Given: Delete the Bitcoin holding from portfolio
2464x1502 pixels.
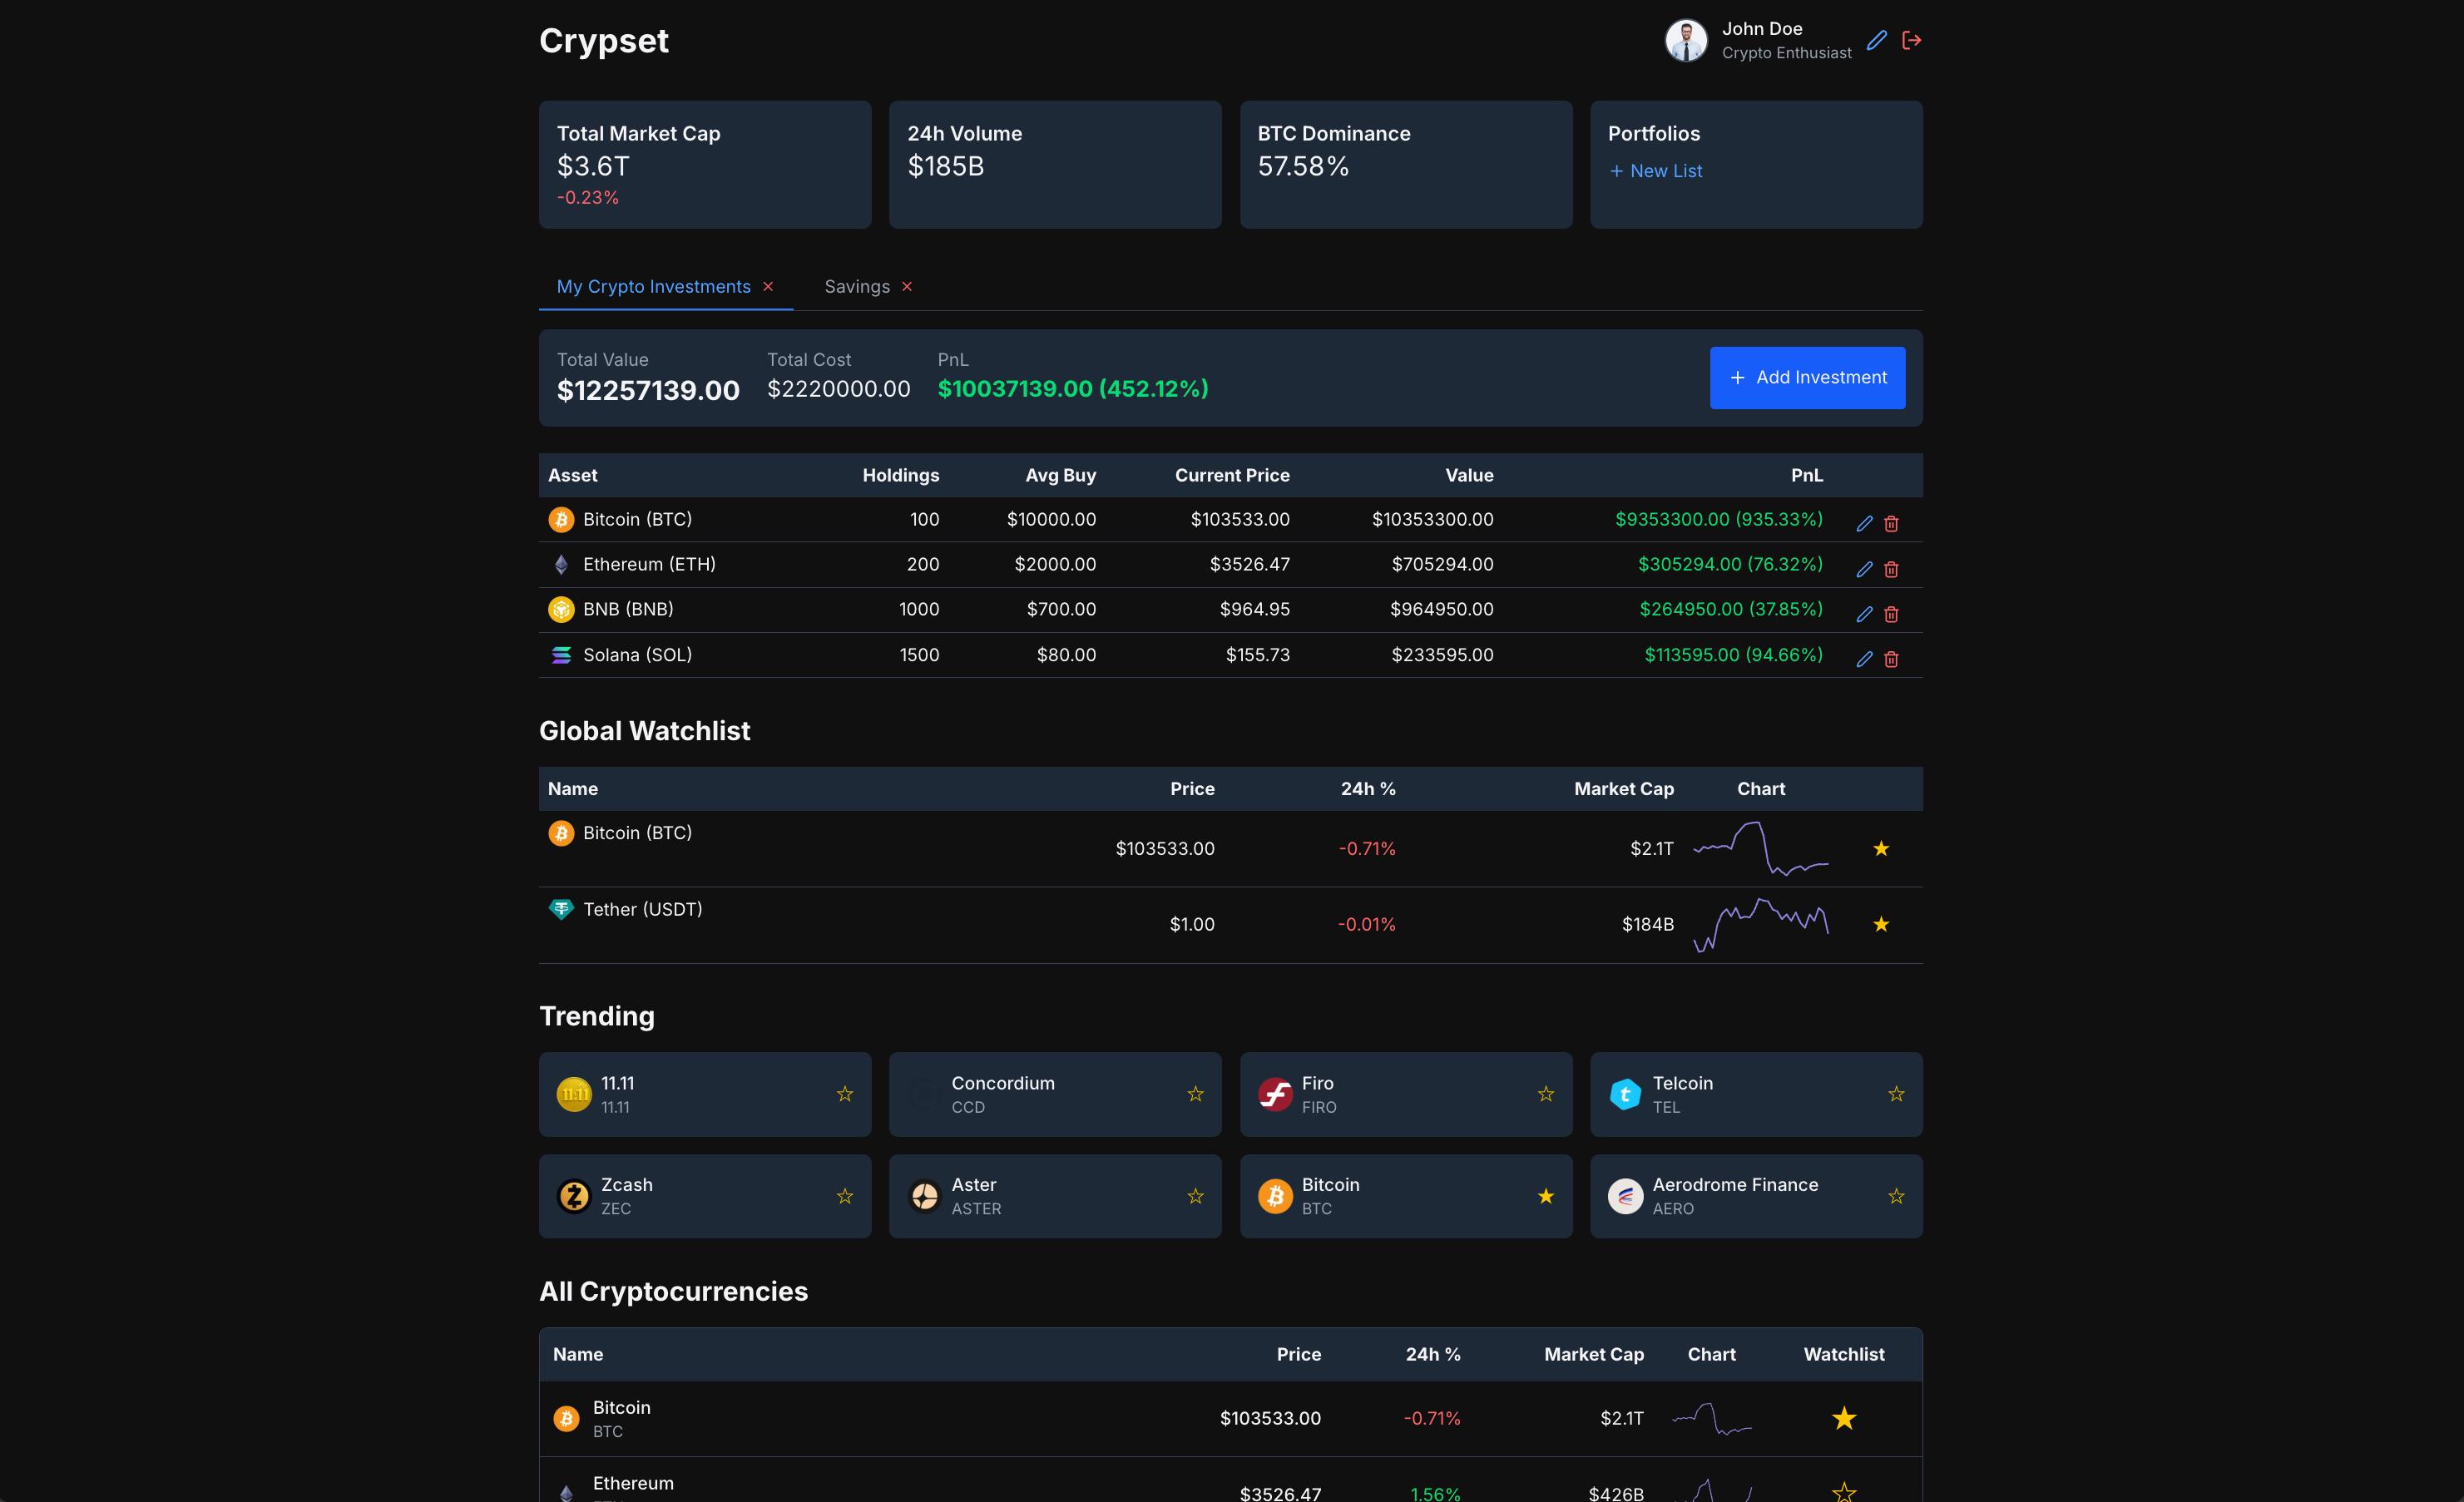Looking at the screenshot, I should pyautogui.click(x=1892, y=523).
